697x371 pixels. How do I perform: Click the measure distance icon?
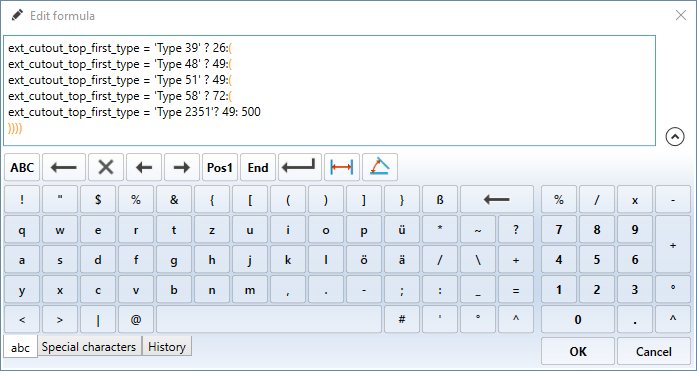tap(342, 167)
